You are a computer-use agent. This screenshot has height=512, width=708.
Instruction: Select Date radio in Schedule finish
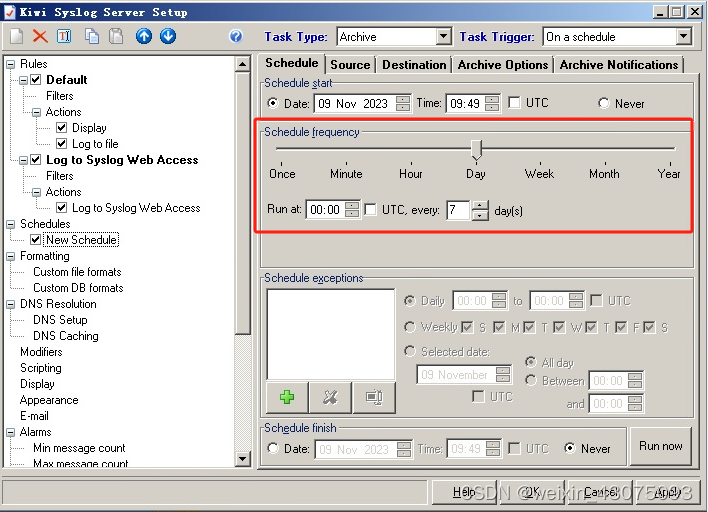click(x=273, y=448)
